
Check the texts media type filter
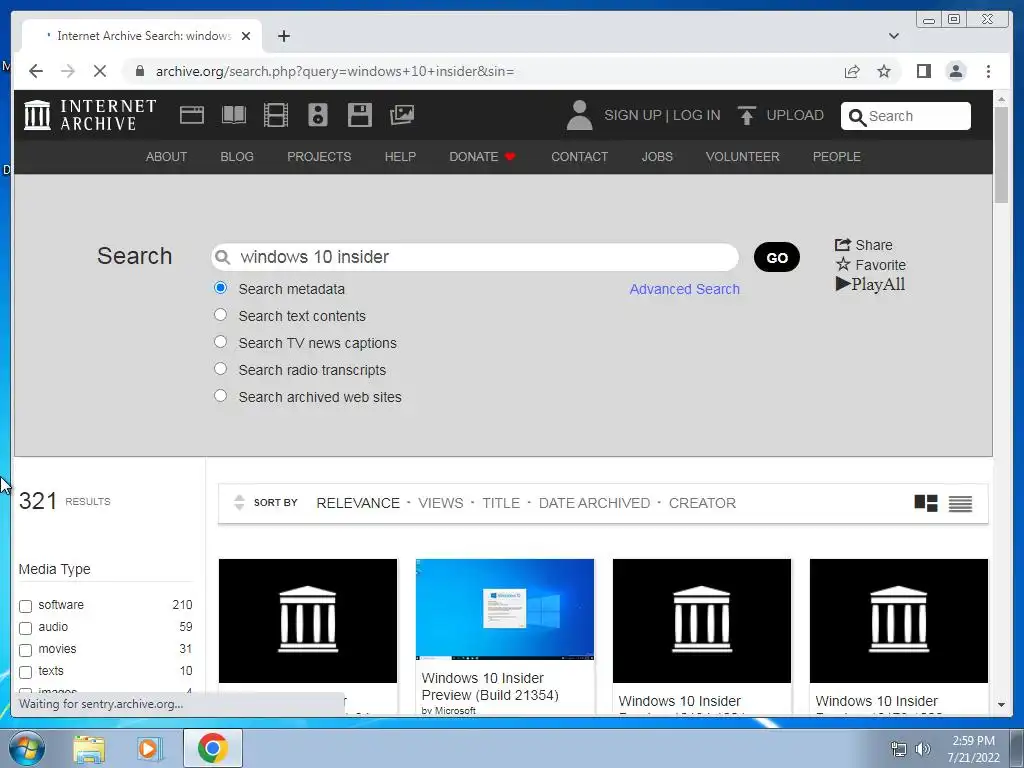[25, 672]
